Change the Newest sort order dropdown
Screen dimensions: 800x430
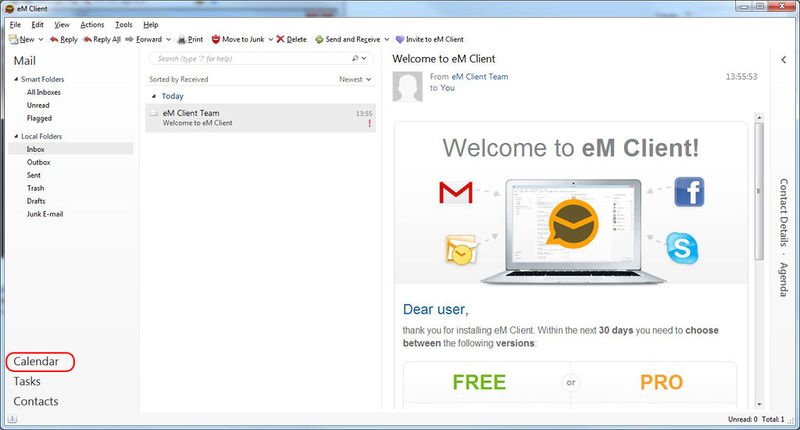click(355, 79)
